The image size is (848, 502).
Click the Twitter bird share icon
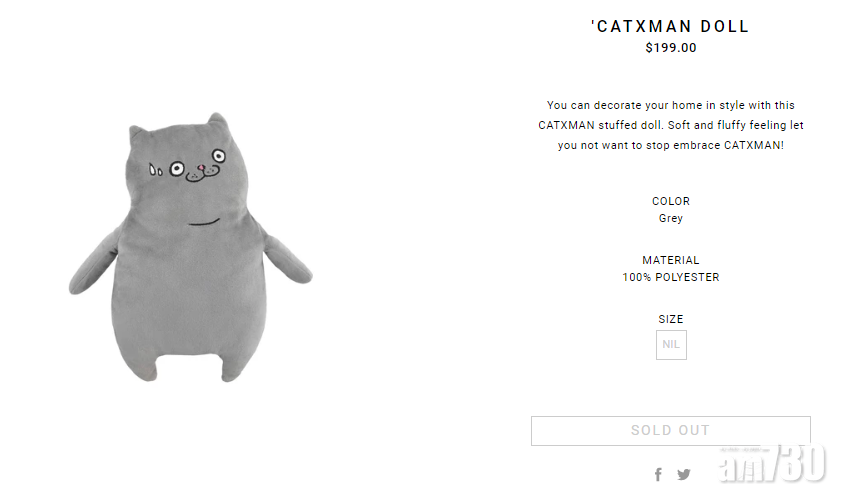click(683, 475)
